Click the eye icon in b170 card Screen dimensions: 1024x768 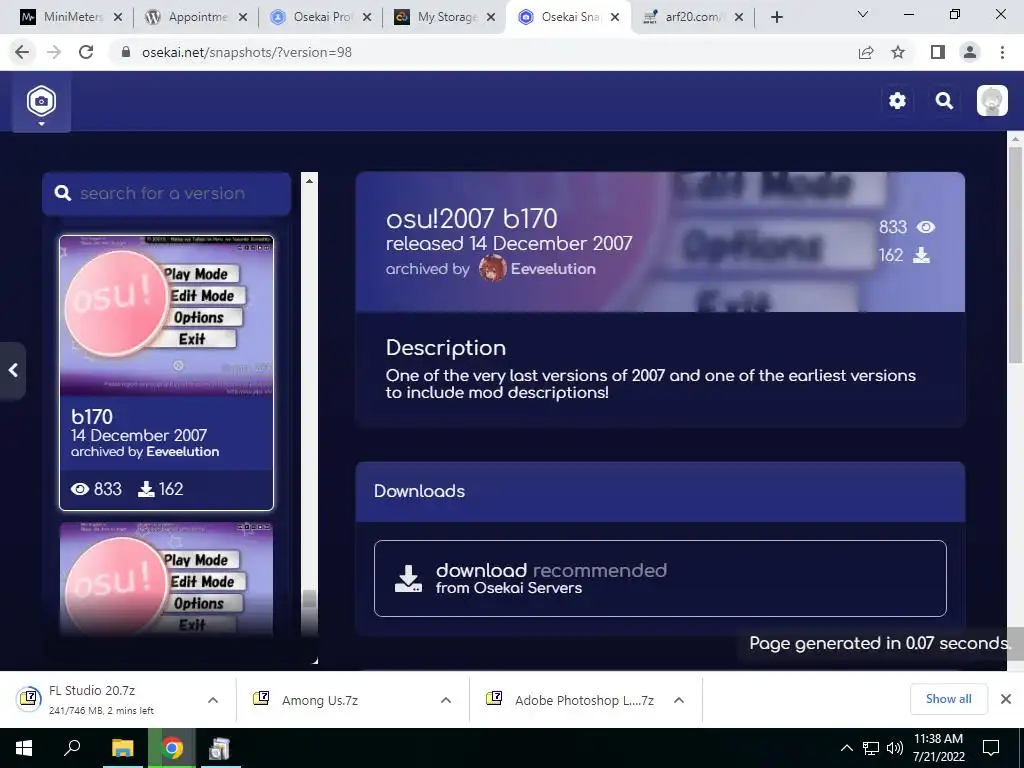(x=80, y=489)
